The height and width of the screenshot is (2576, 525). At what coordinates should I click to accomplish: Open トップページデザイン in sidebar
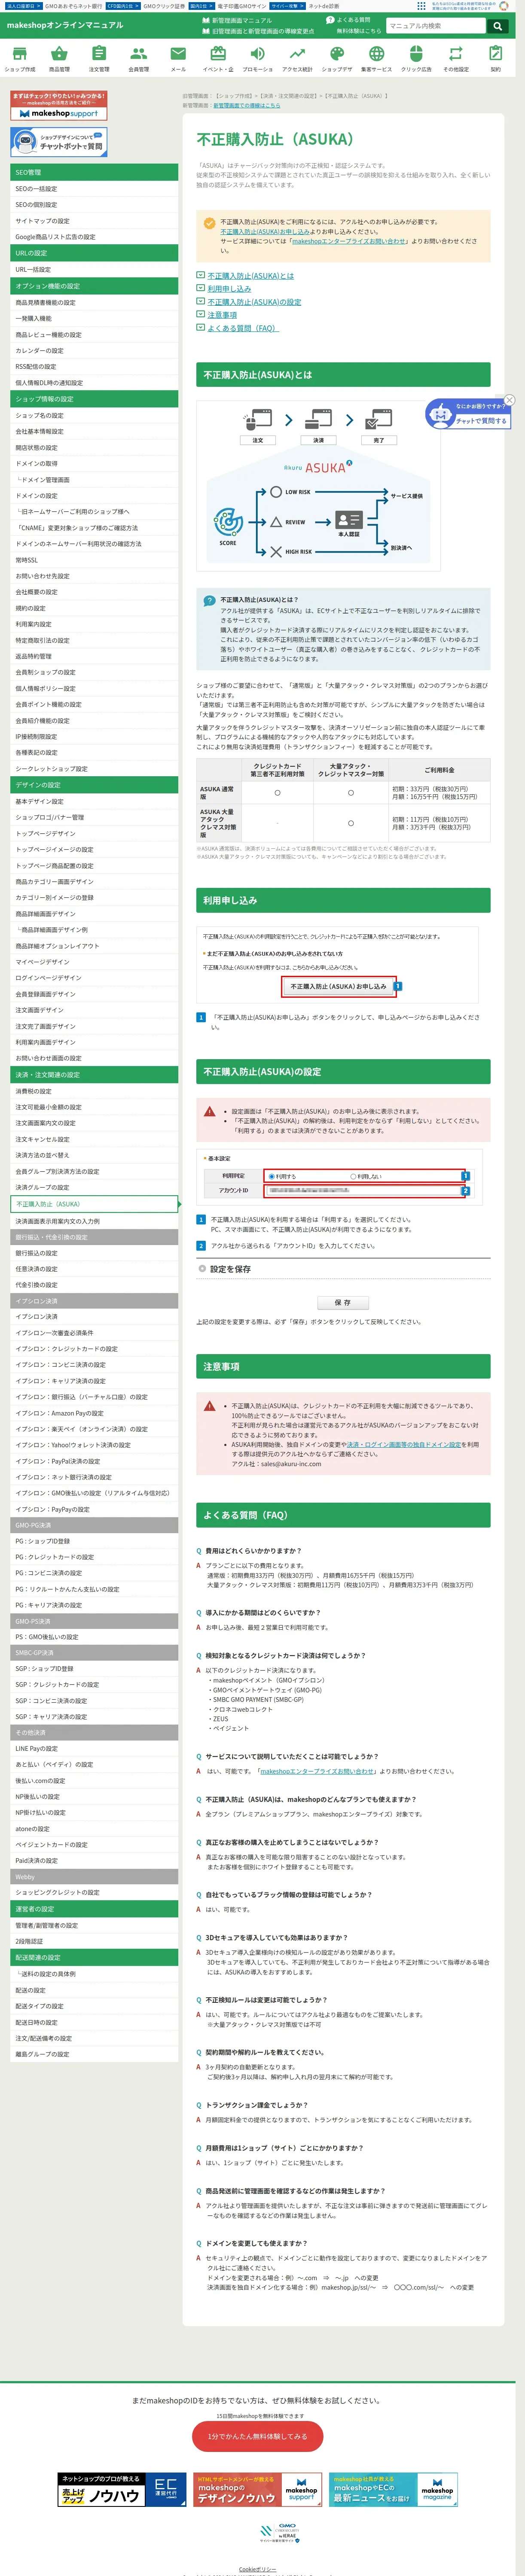click(94, 833)
